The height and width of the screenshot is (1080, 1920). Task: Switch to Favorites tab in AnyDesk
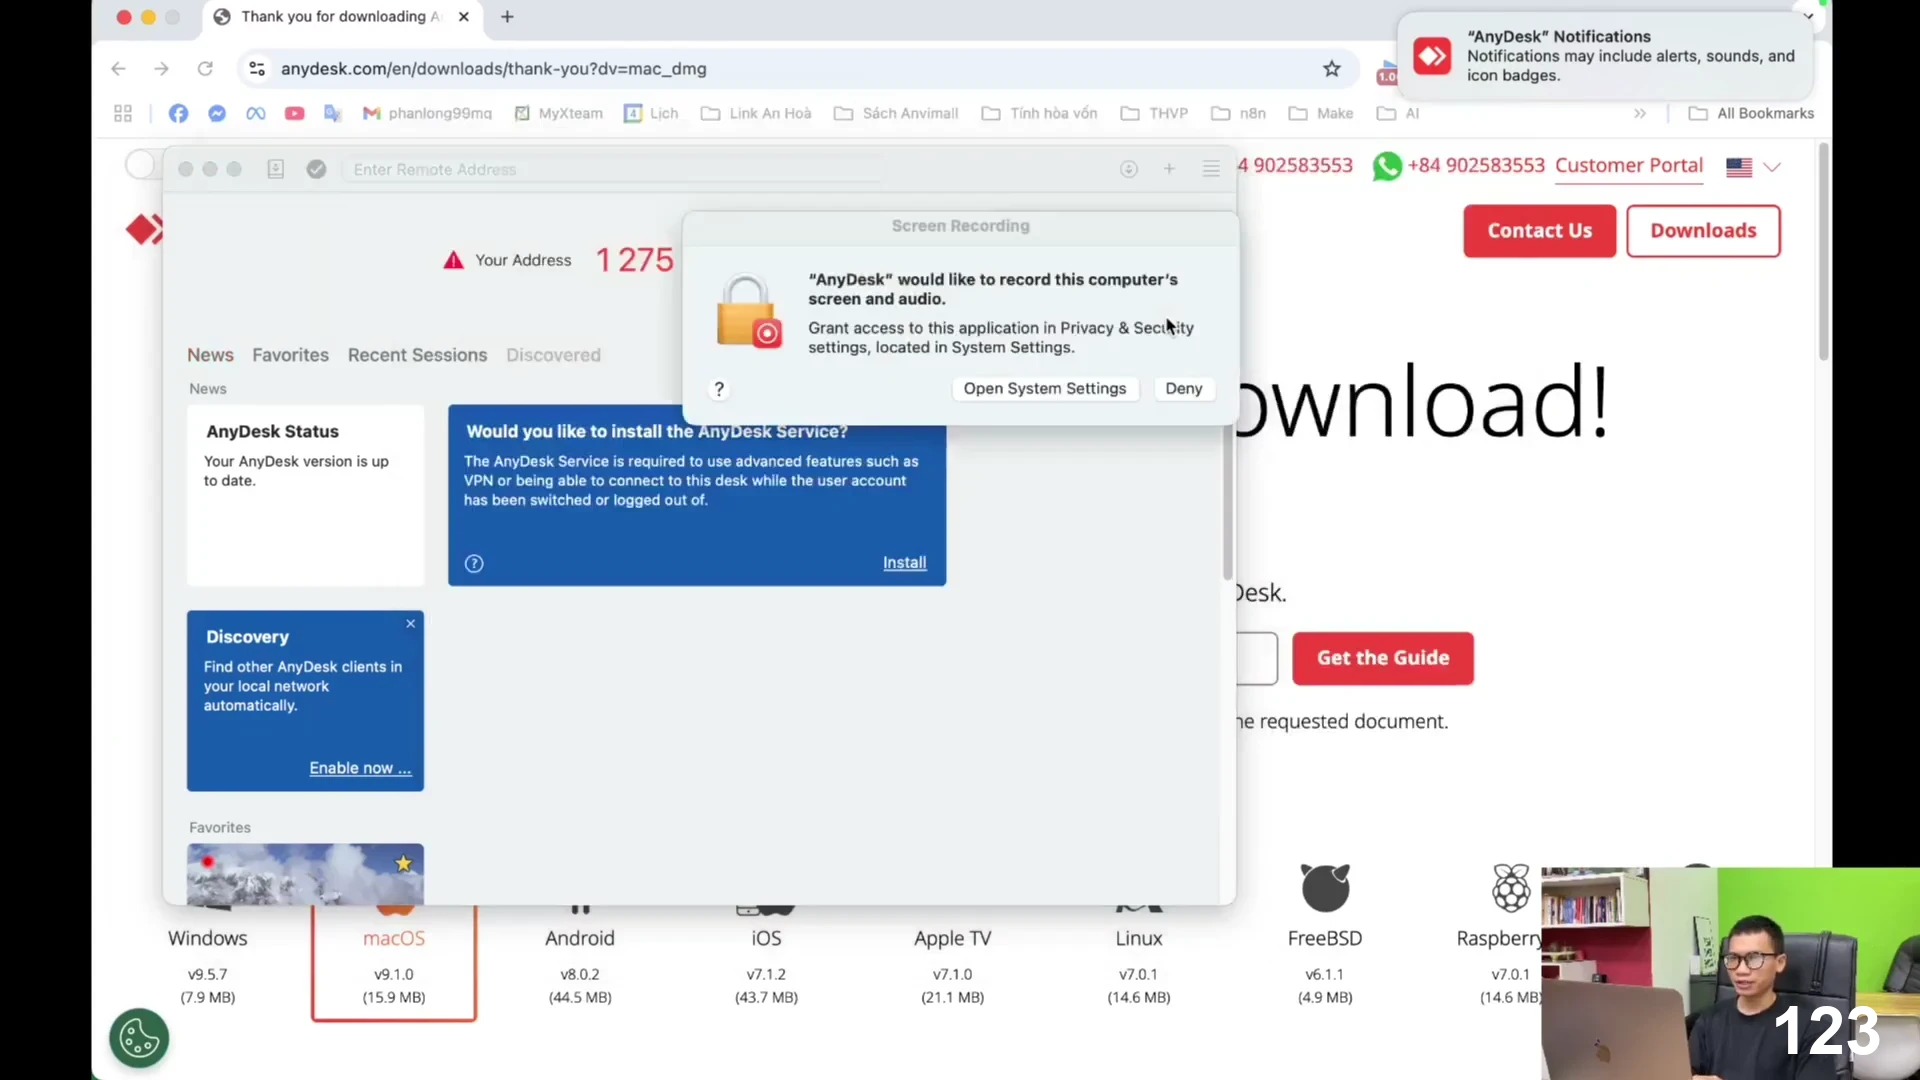(290, 355)
